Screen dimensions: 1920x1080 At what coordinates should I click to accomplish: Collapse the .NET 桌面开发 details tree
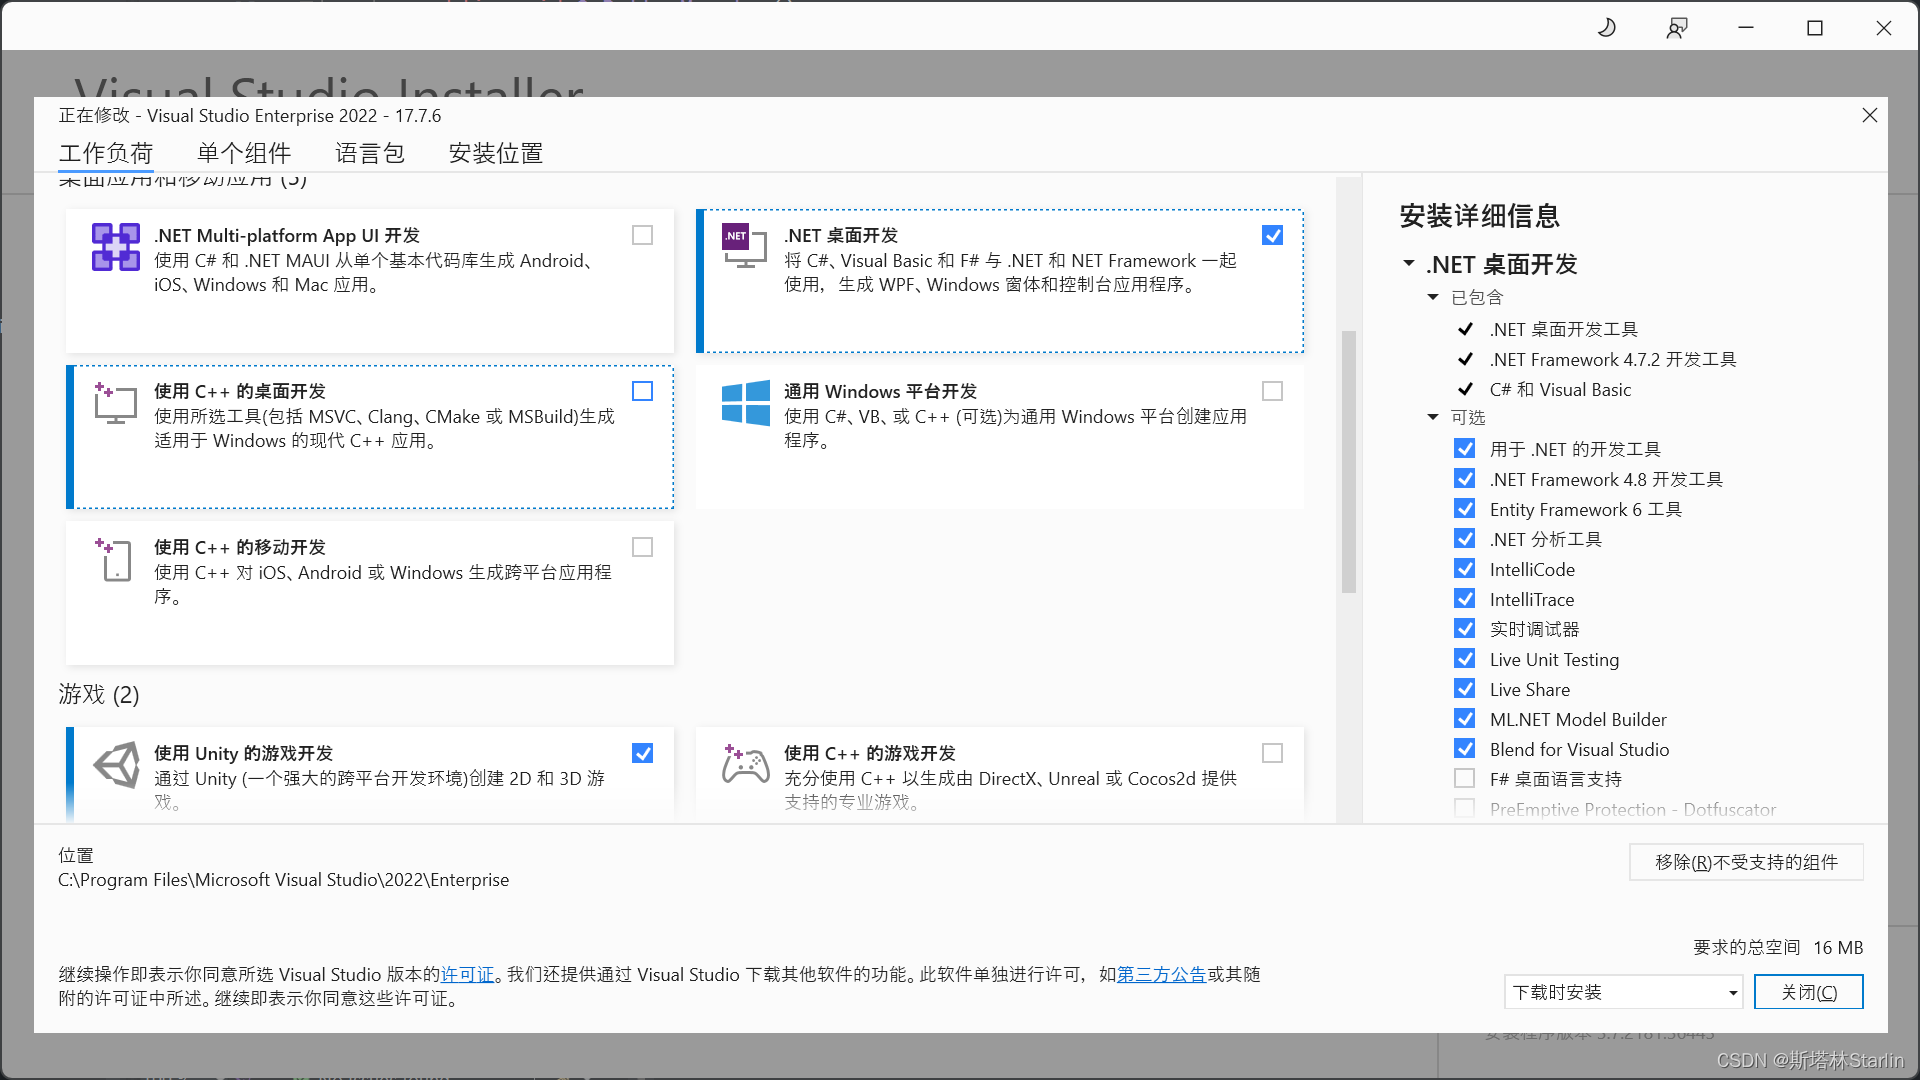[x=1409, y=264]
